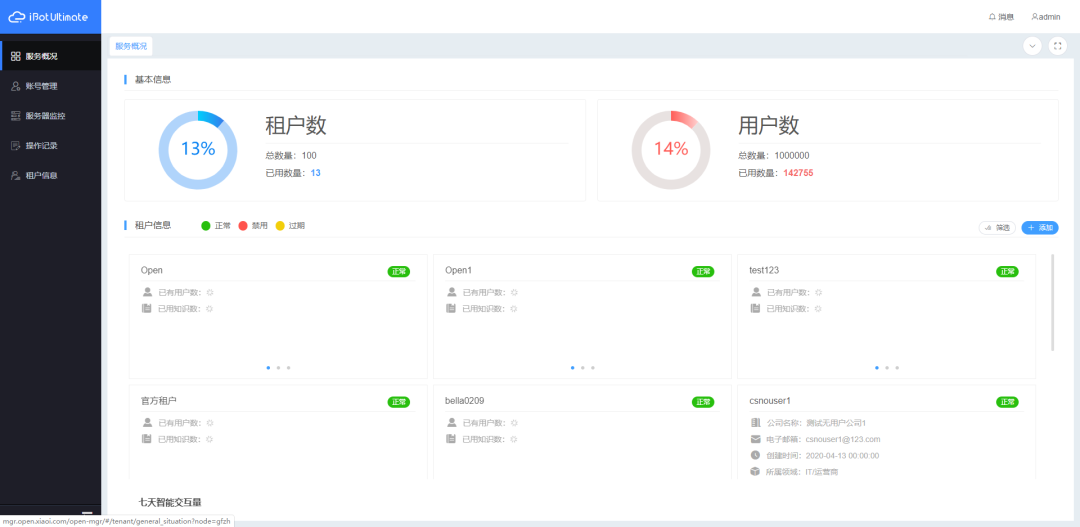
Task: Toggle fullscreen mode icon at top right
Action: 1057,46
